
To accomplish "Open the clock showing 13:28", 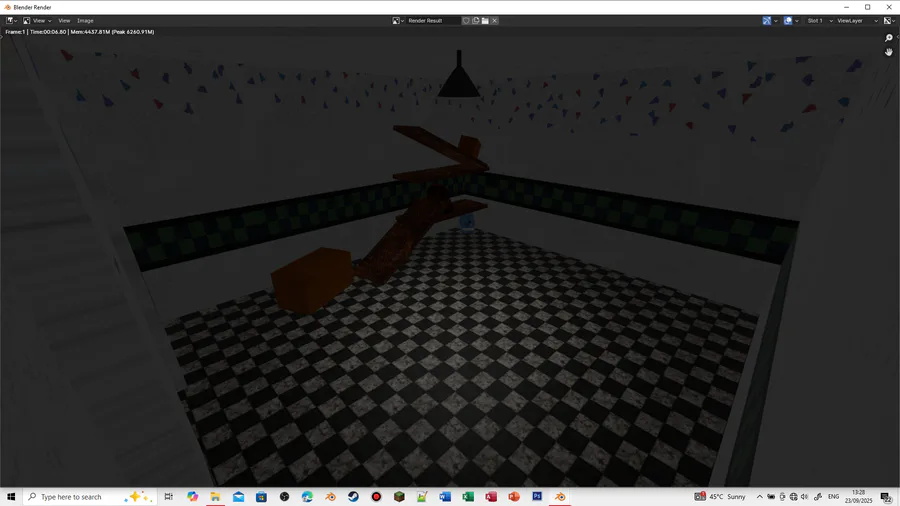I will pos(858,497).
